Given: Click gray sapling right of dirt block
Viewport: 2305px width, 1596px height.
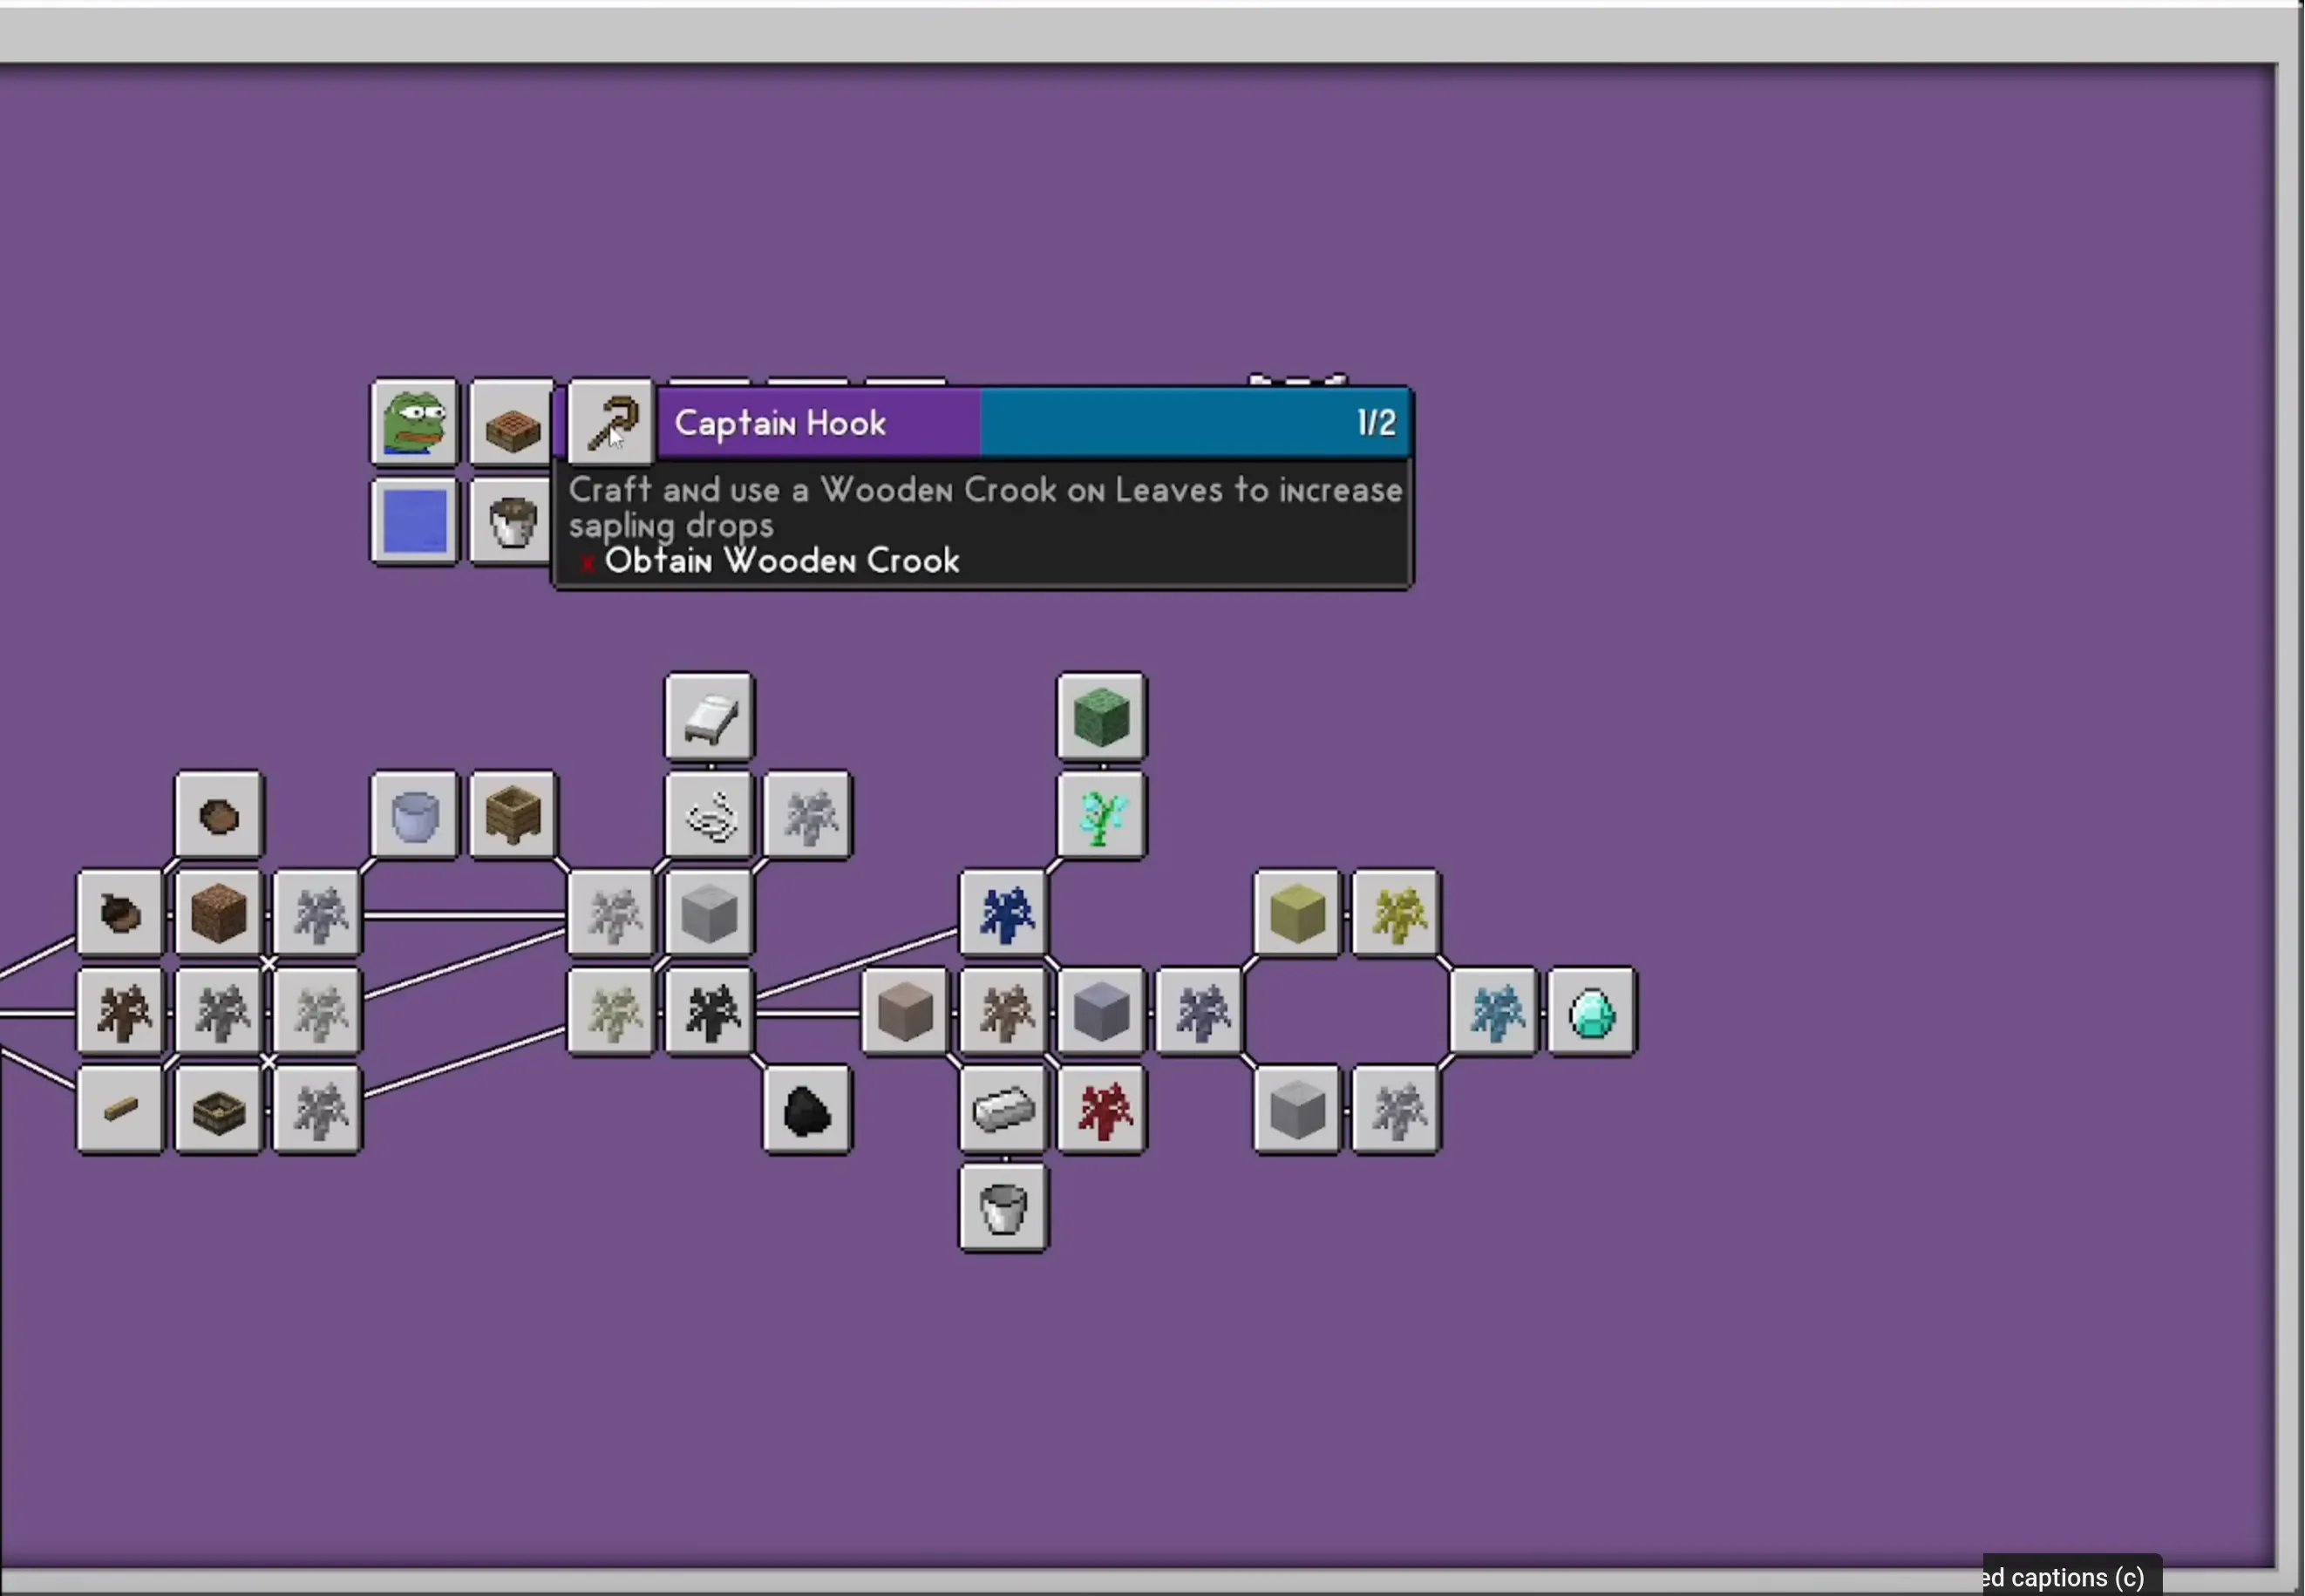Looking at the screenshot, I should tap(316, 913).
